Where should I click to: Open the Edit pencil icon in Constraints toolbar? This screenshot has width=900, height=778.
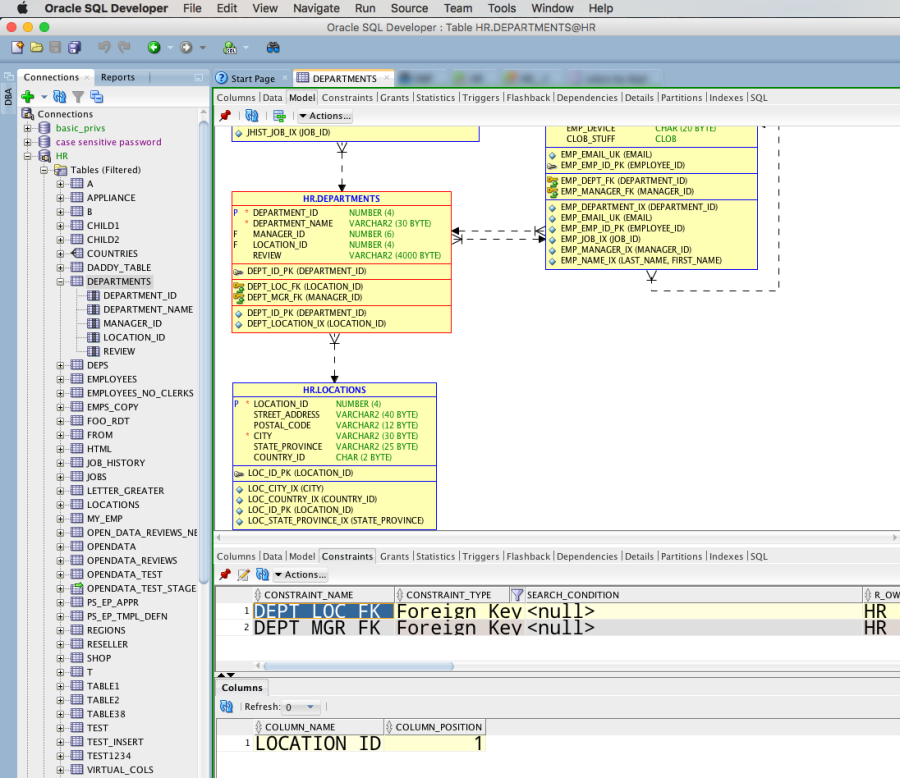[241, 573]
